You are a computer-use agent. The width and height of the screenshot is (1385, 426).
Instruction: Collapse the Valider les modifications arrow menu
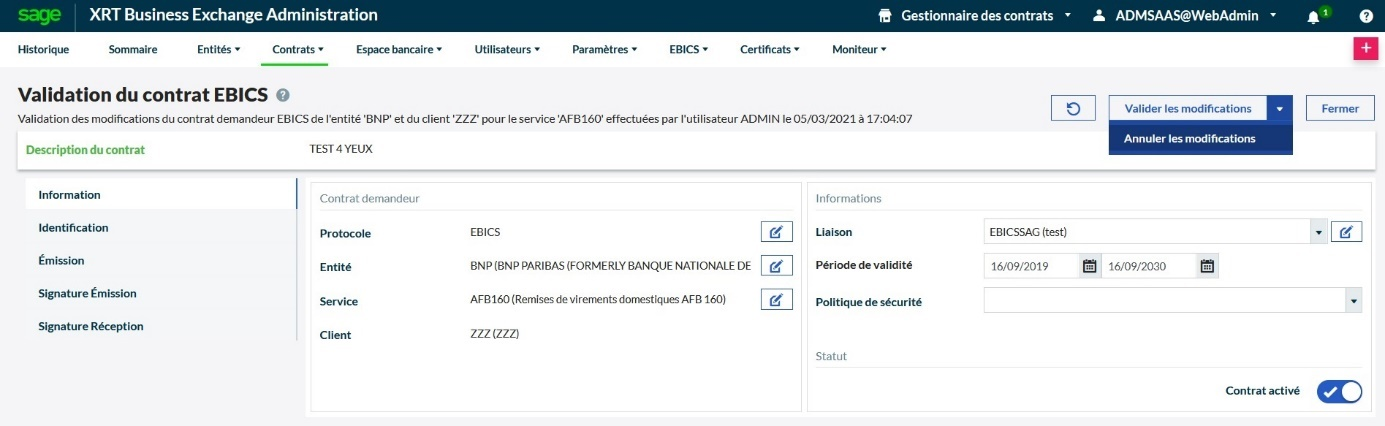pos(1280,109)
